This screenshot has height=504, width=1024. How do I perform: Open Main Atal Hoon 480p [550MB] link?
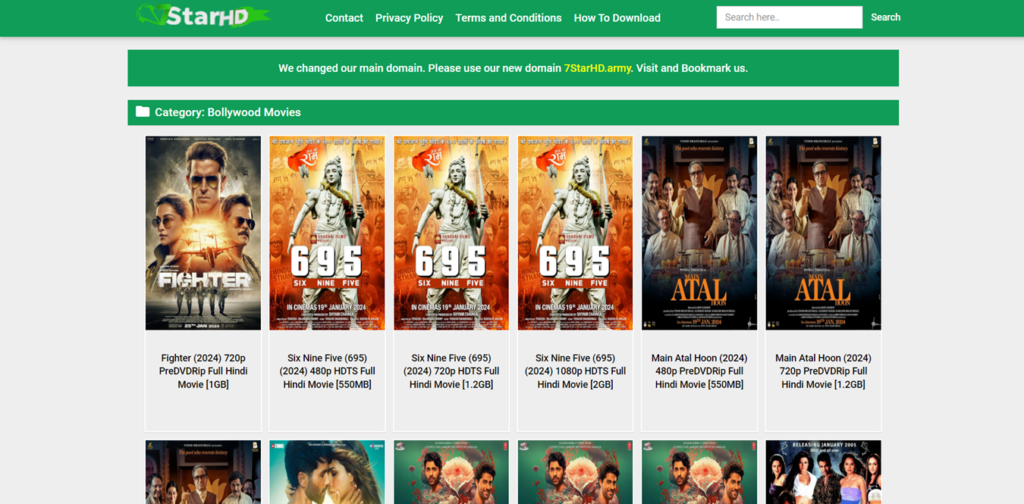tap(699, 371)
